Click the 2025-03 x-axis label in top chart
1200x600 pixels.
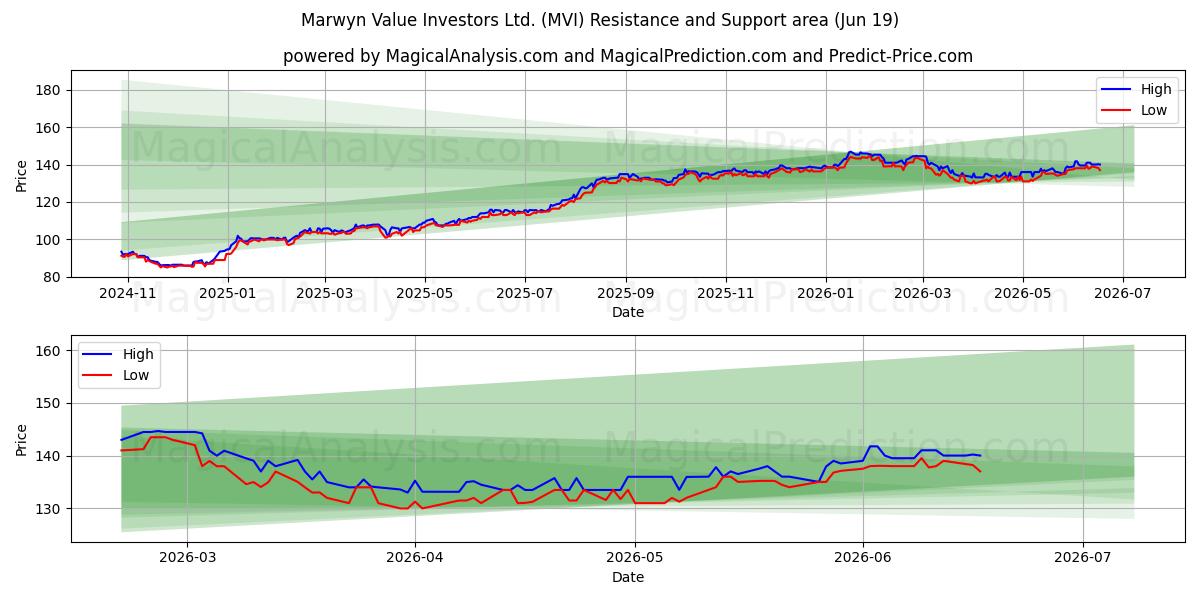coord(325,295)
